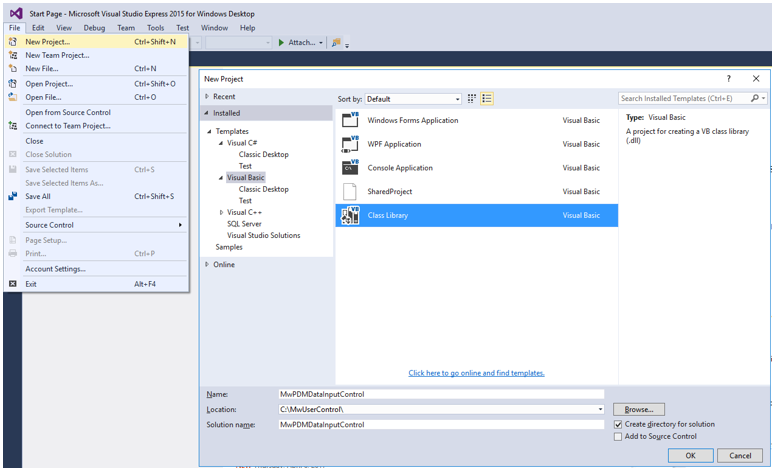Screen dimensions: 776x471
Task: Click the green Attach play icon
Action: coord(281,43)
